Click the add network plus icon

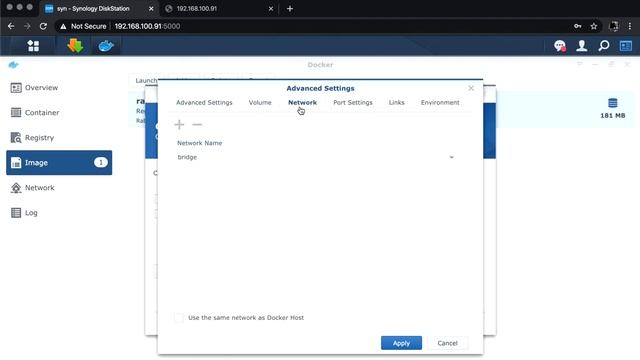[x=179, y=124]
